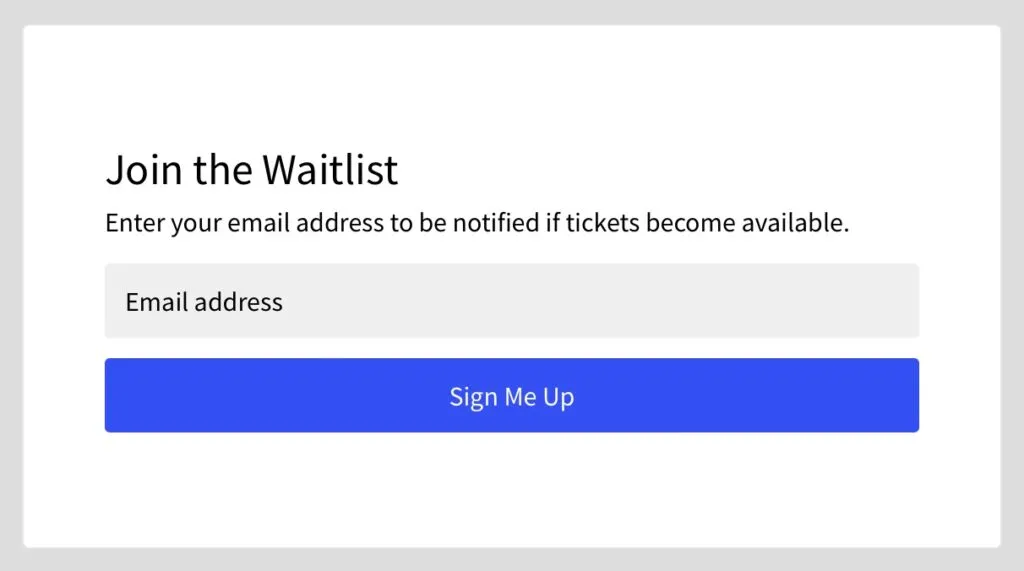
Task: Click the word "notified" in the description
Action: coord(495,223)
